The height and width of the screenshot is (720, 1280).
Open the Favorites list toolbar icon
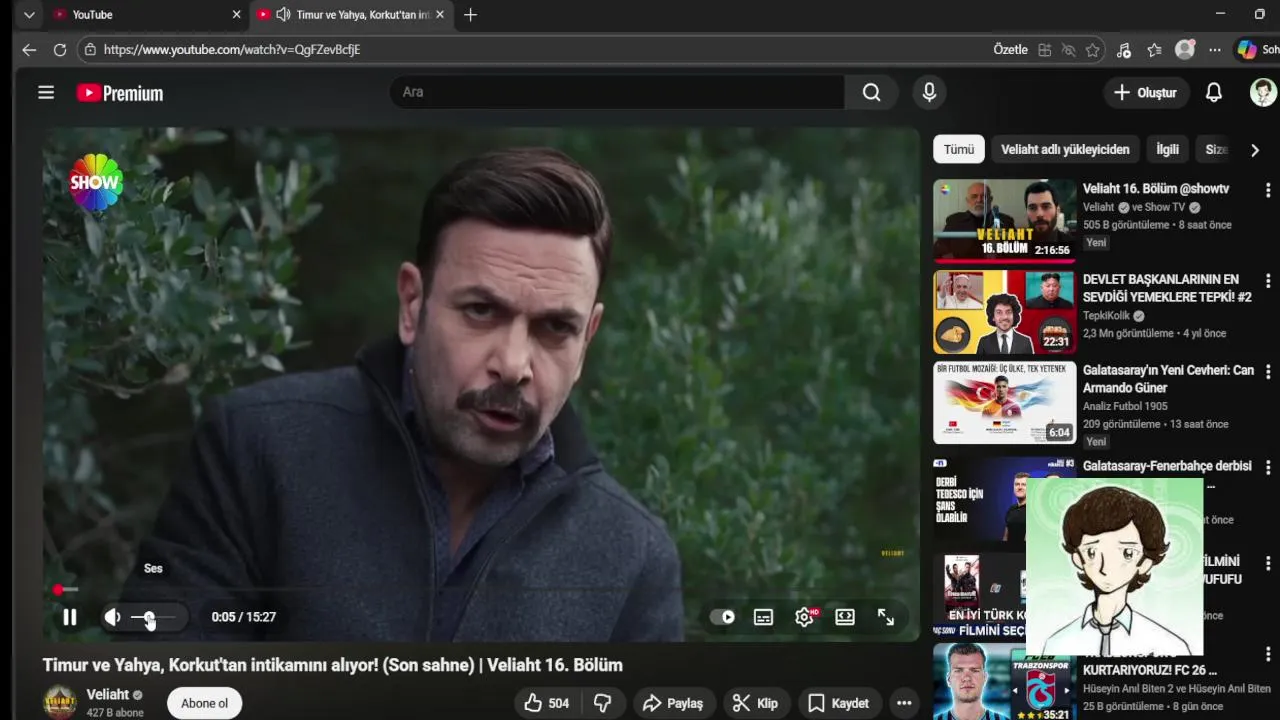[1155, 50]
